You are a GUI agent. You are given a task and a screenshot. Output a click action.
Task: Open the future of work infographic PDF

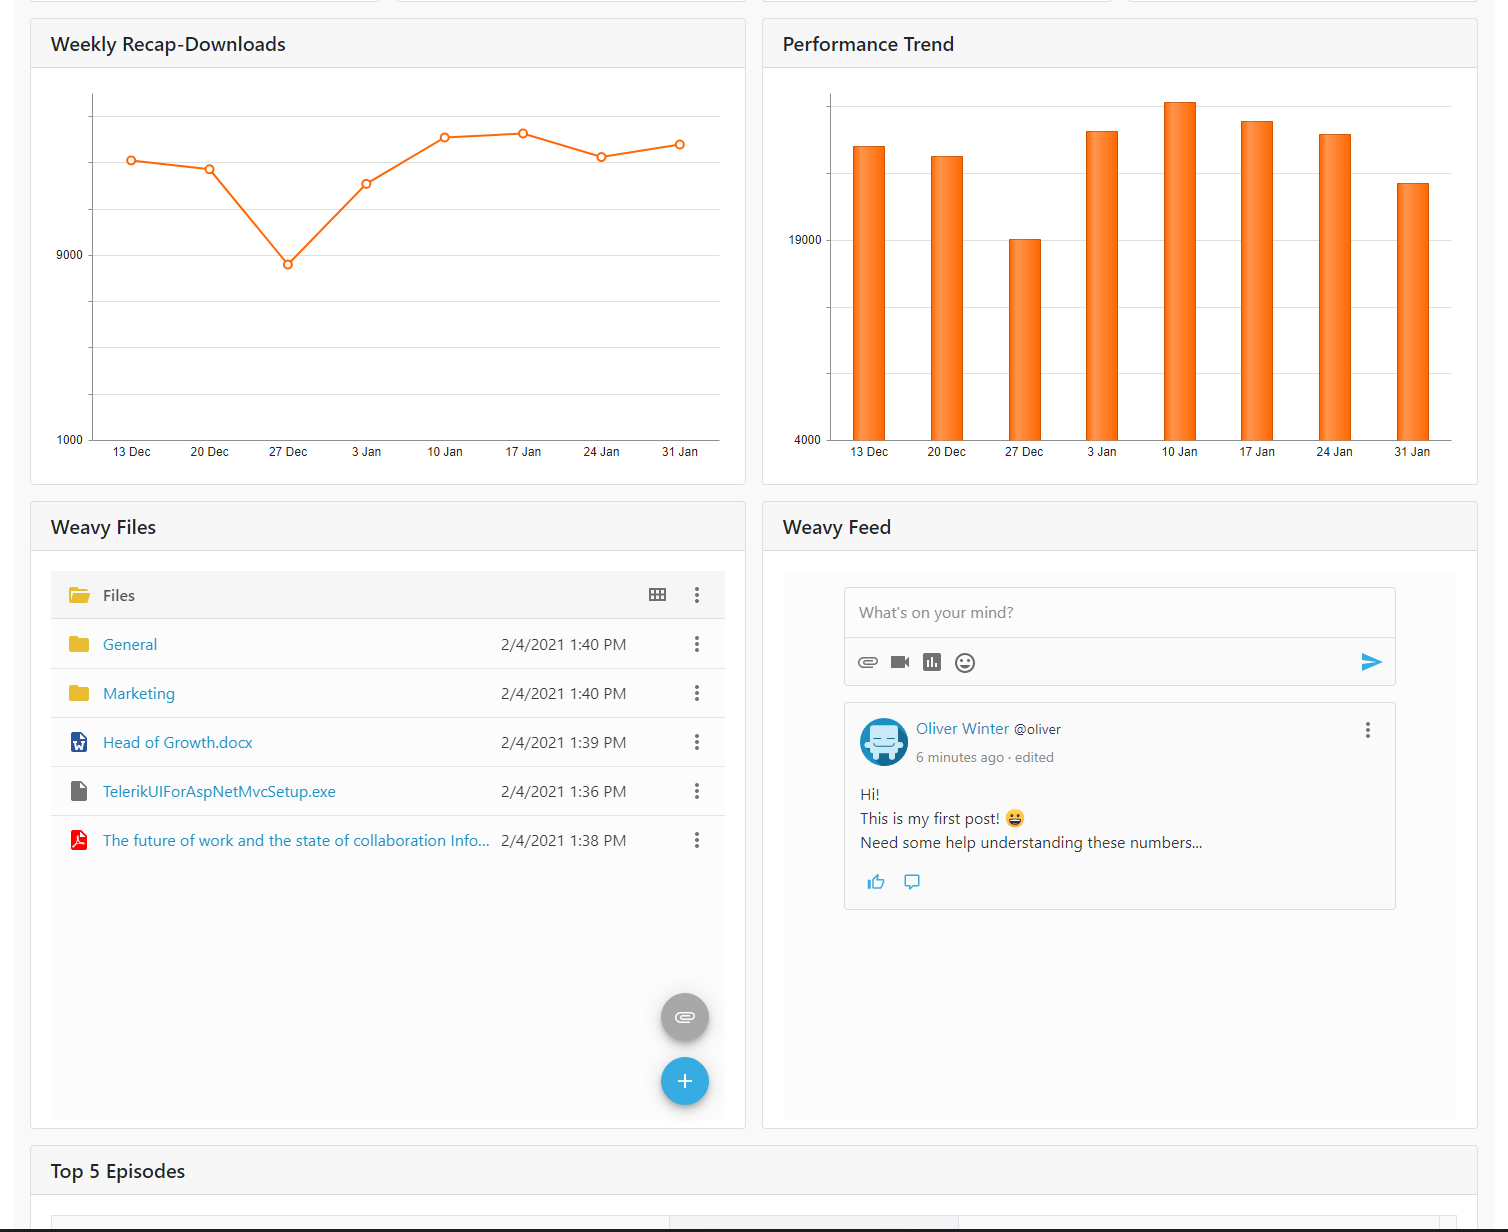pos(295,840)
